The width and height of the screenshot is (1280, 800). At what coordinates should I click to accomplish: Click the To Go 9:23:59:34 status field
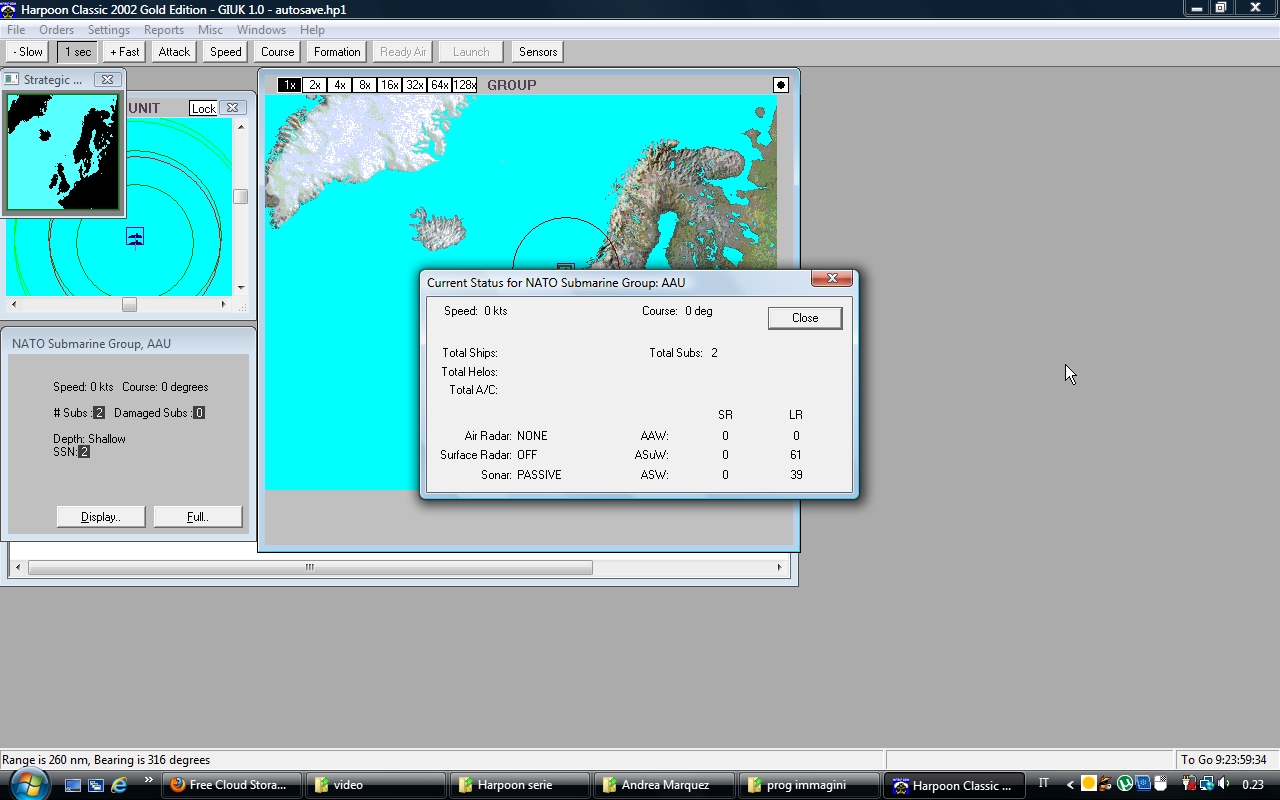coord(1224,760)
